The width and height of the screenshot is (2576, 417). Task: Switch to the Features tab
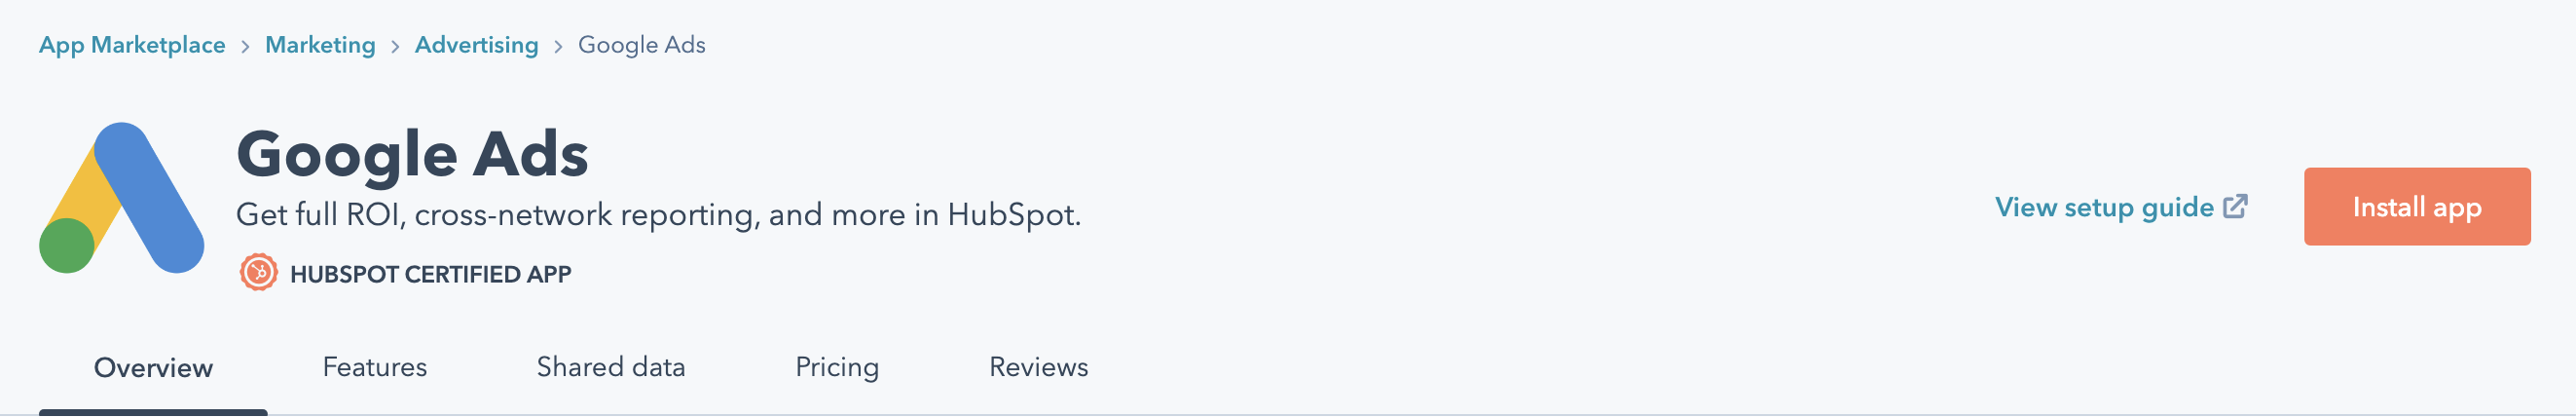(375, 367)
